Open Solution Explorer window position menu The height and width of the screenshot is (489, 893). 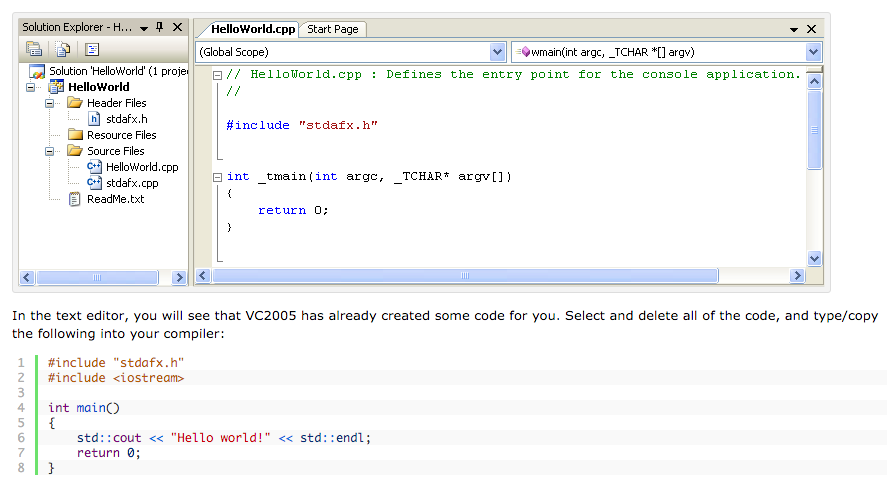144,28
